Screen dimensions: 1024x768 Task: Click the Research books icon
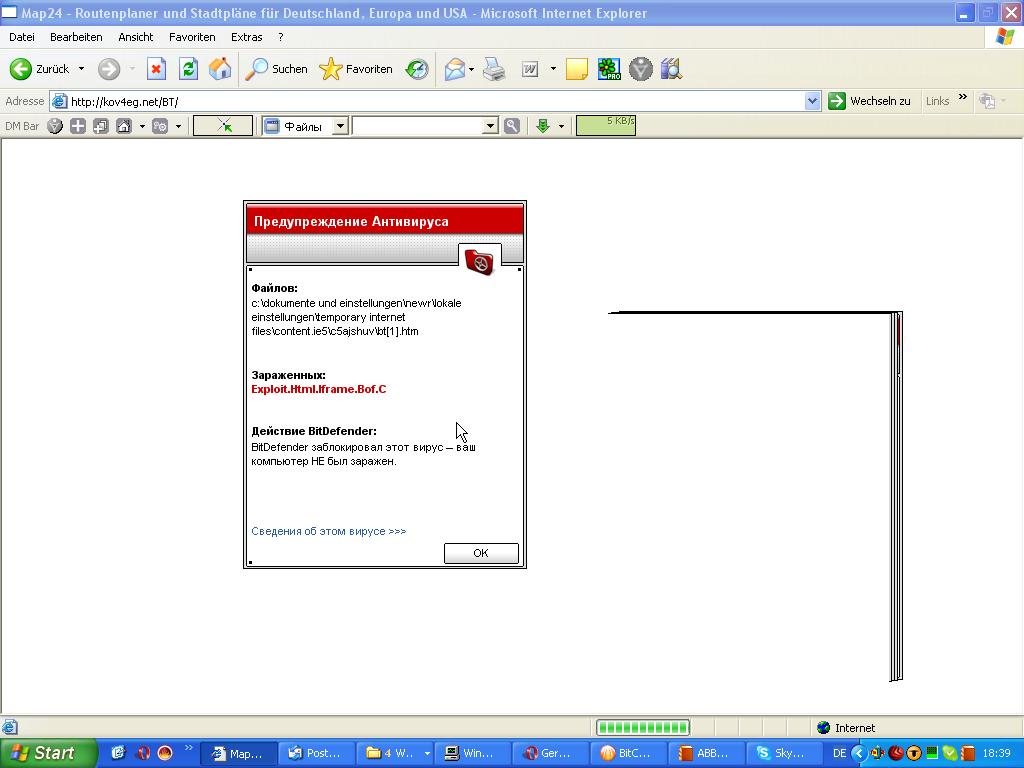(671, 69)
